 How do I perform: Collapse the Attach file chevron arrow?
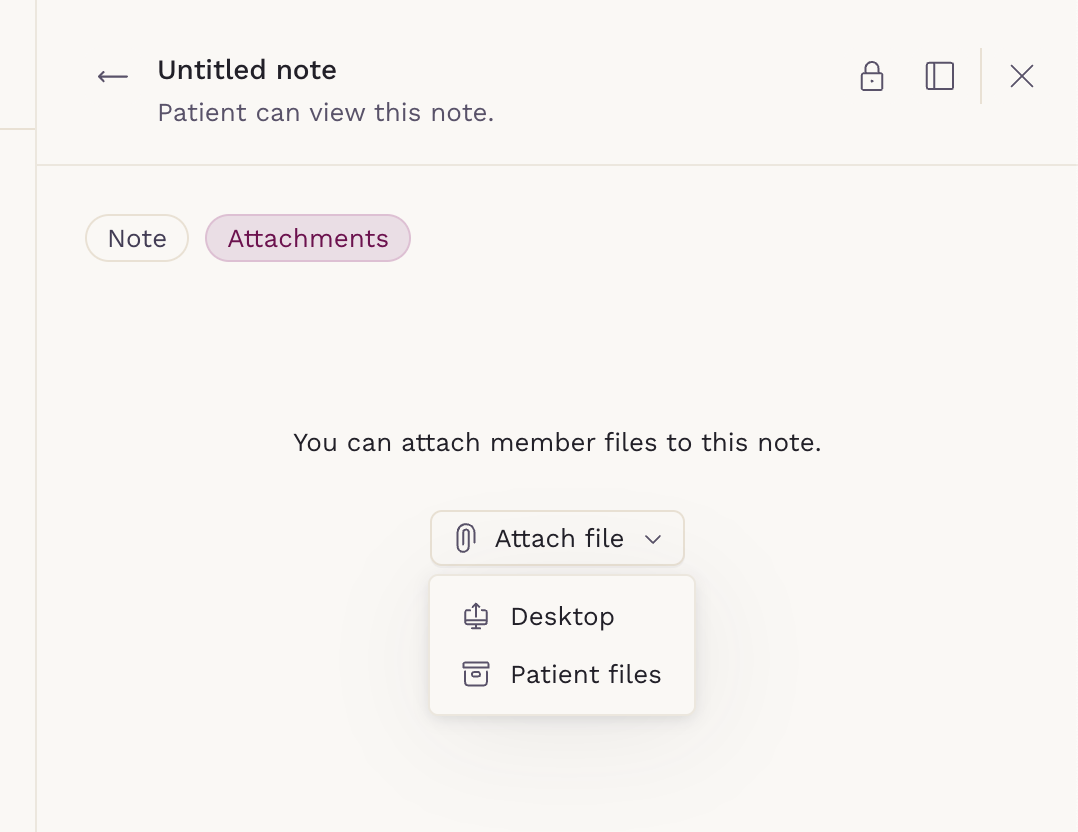(653, 539)
